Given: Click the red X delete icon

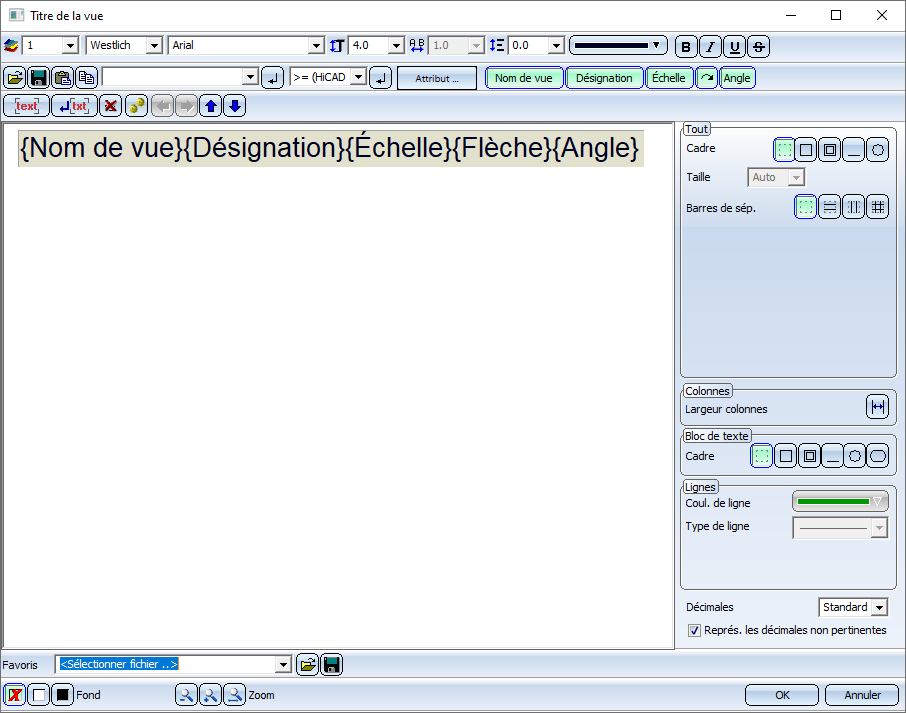Looking at the screenshot, I should pos(112,106).
